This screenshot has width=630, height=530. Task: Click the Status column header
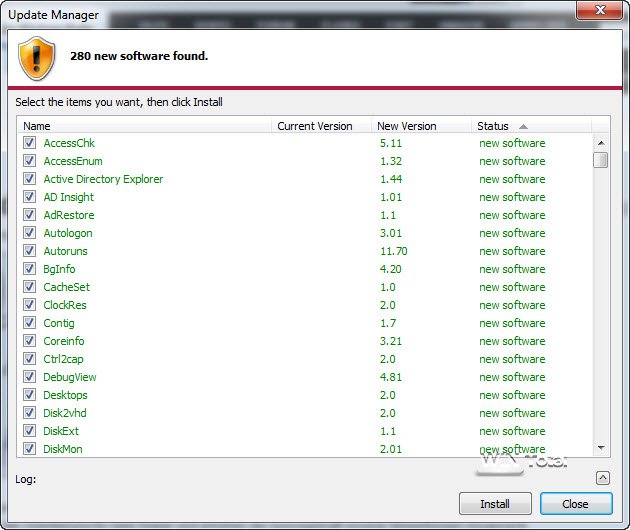coord(531,126)
